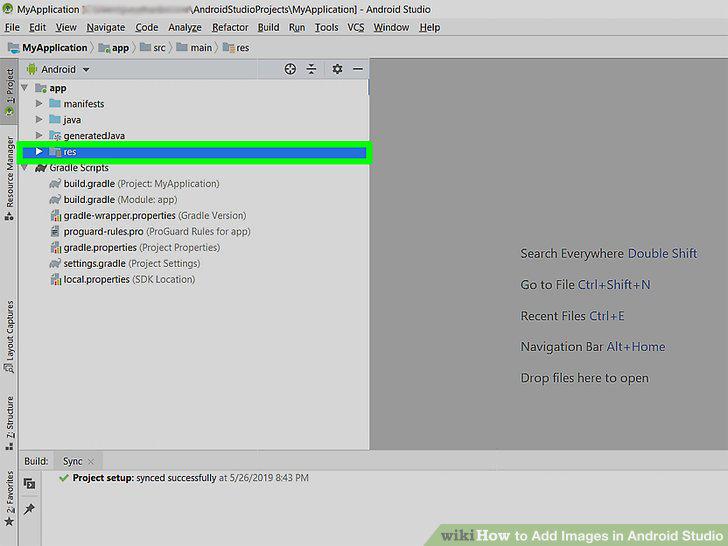Viewport: 728px width, 546px height.
Task: Click the Toggle view icon in Build panel
Action: [29, 484]
